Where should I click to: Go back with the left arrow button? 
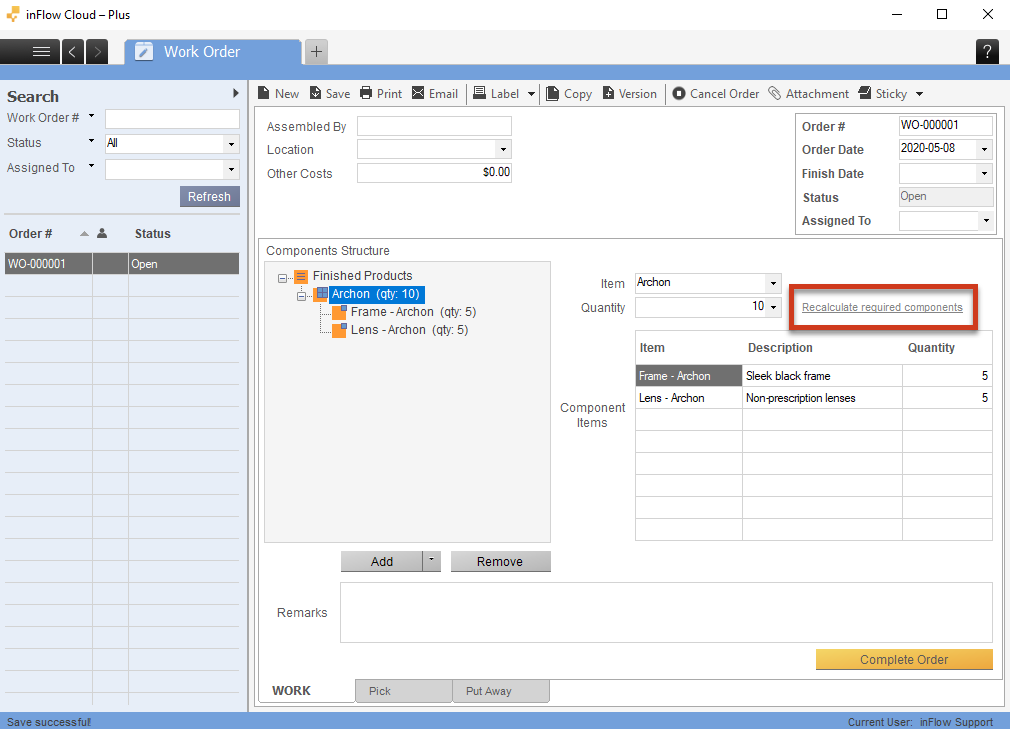73,52
